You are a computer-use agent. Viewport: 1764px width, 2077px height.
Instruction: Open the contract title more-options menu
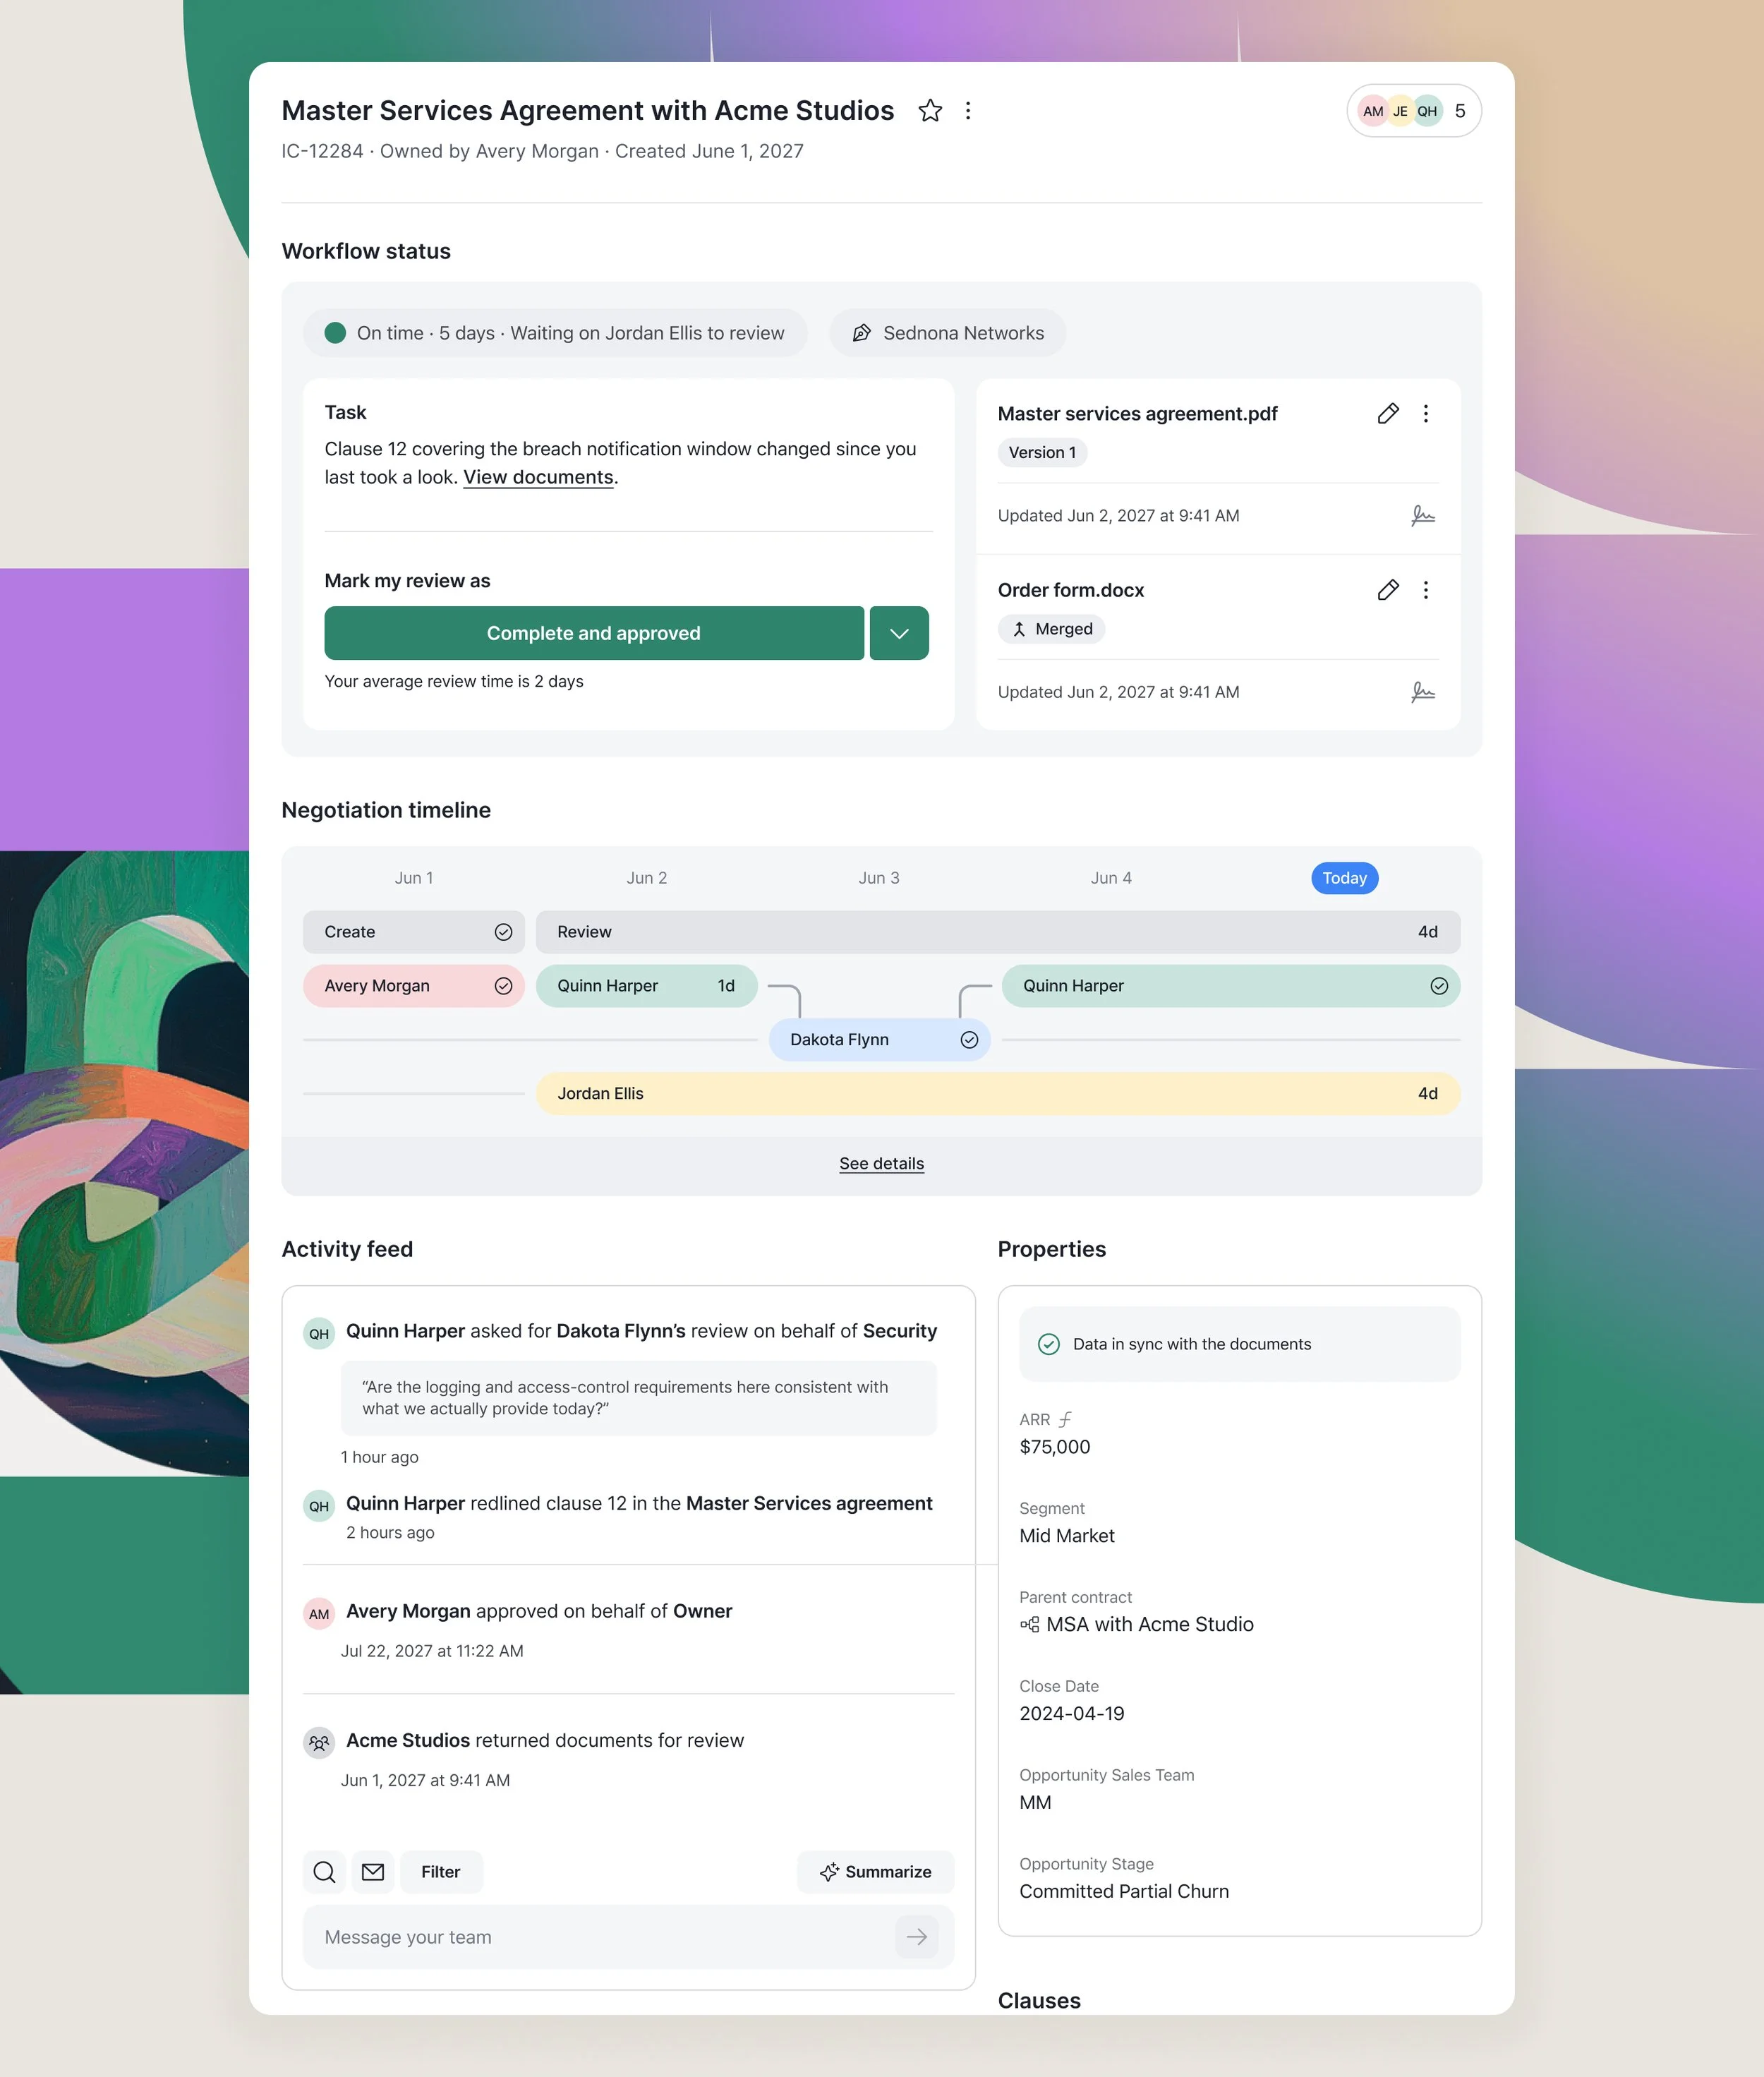tap(967, 110)
